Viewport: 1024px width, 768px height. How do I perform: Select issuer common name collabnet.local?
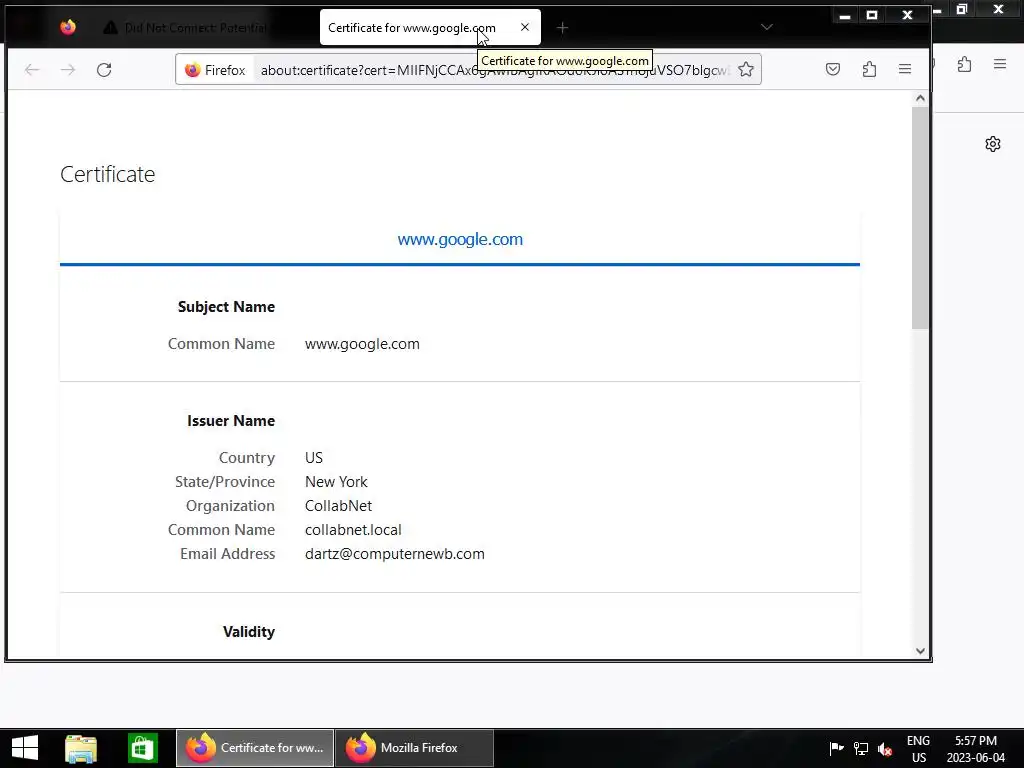353,530
